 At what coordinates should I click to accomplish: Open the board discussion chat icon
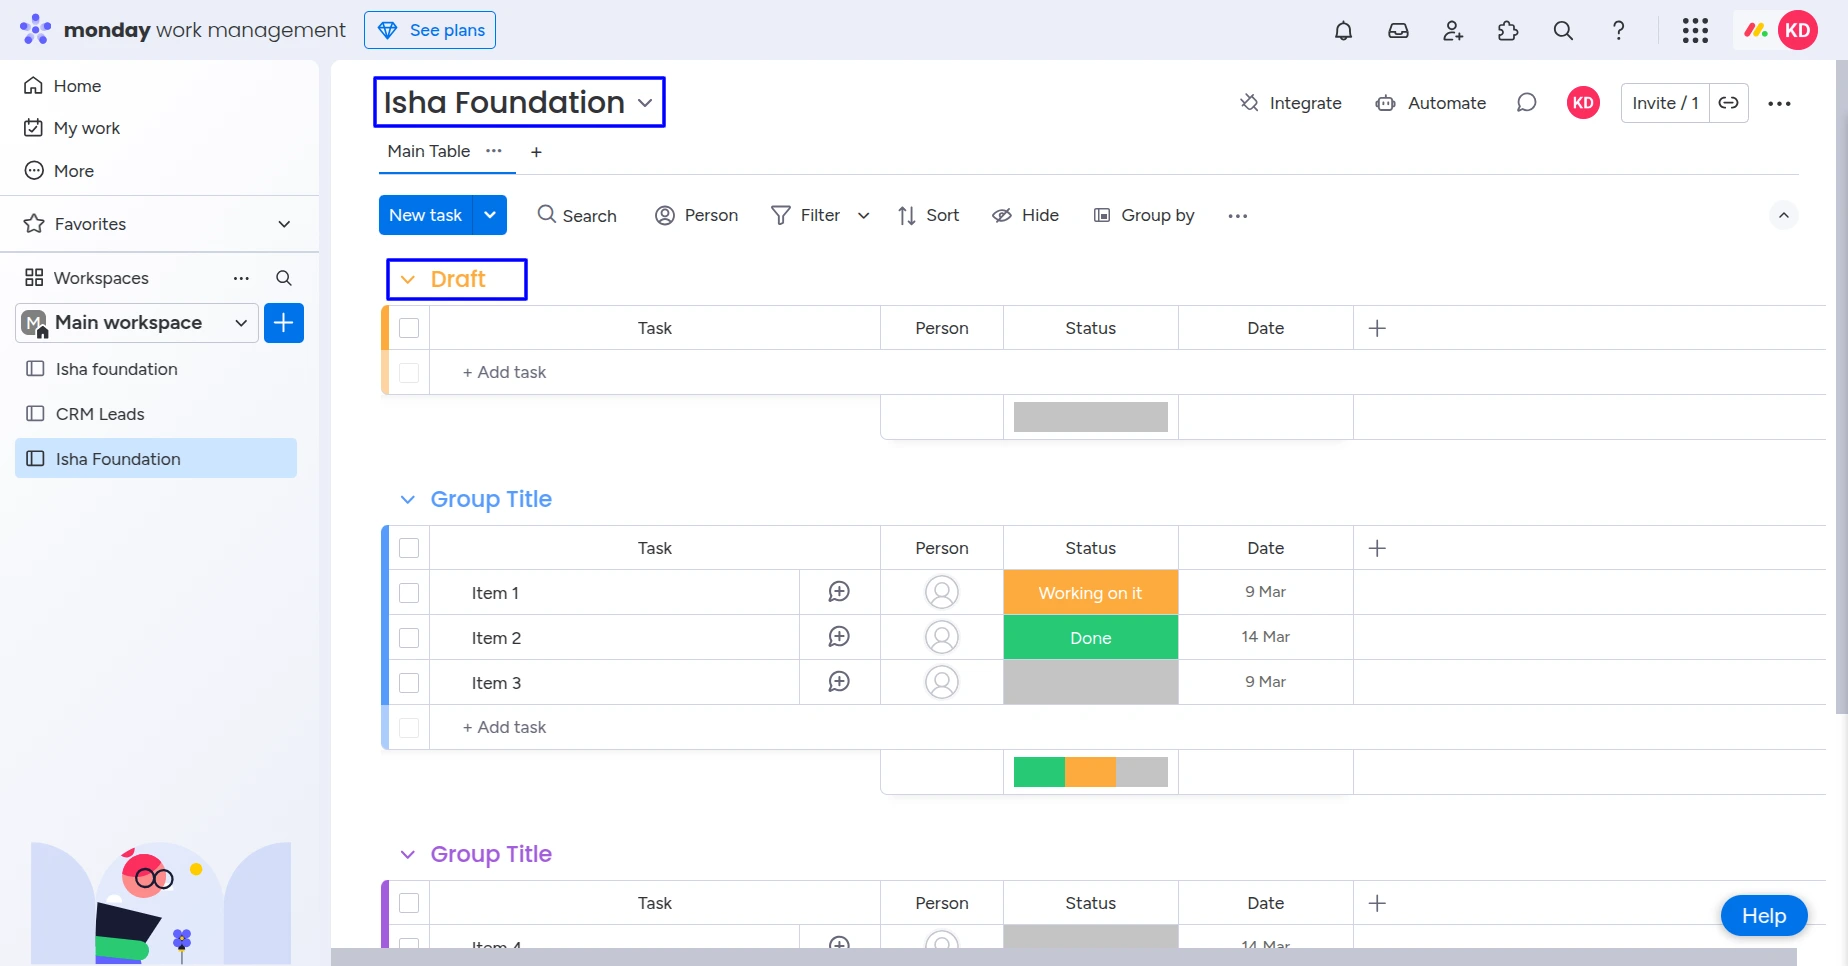pos(1526,103)
